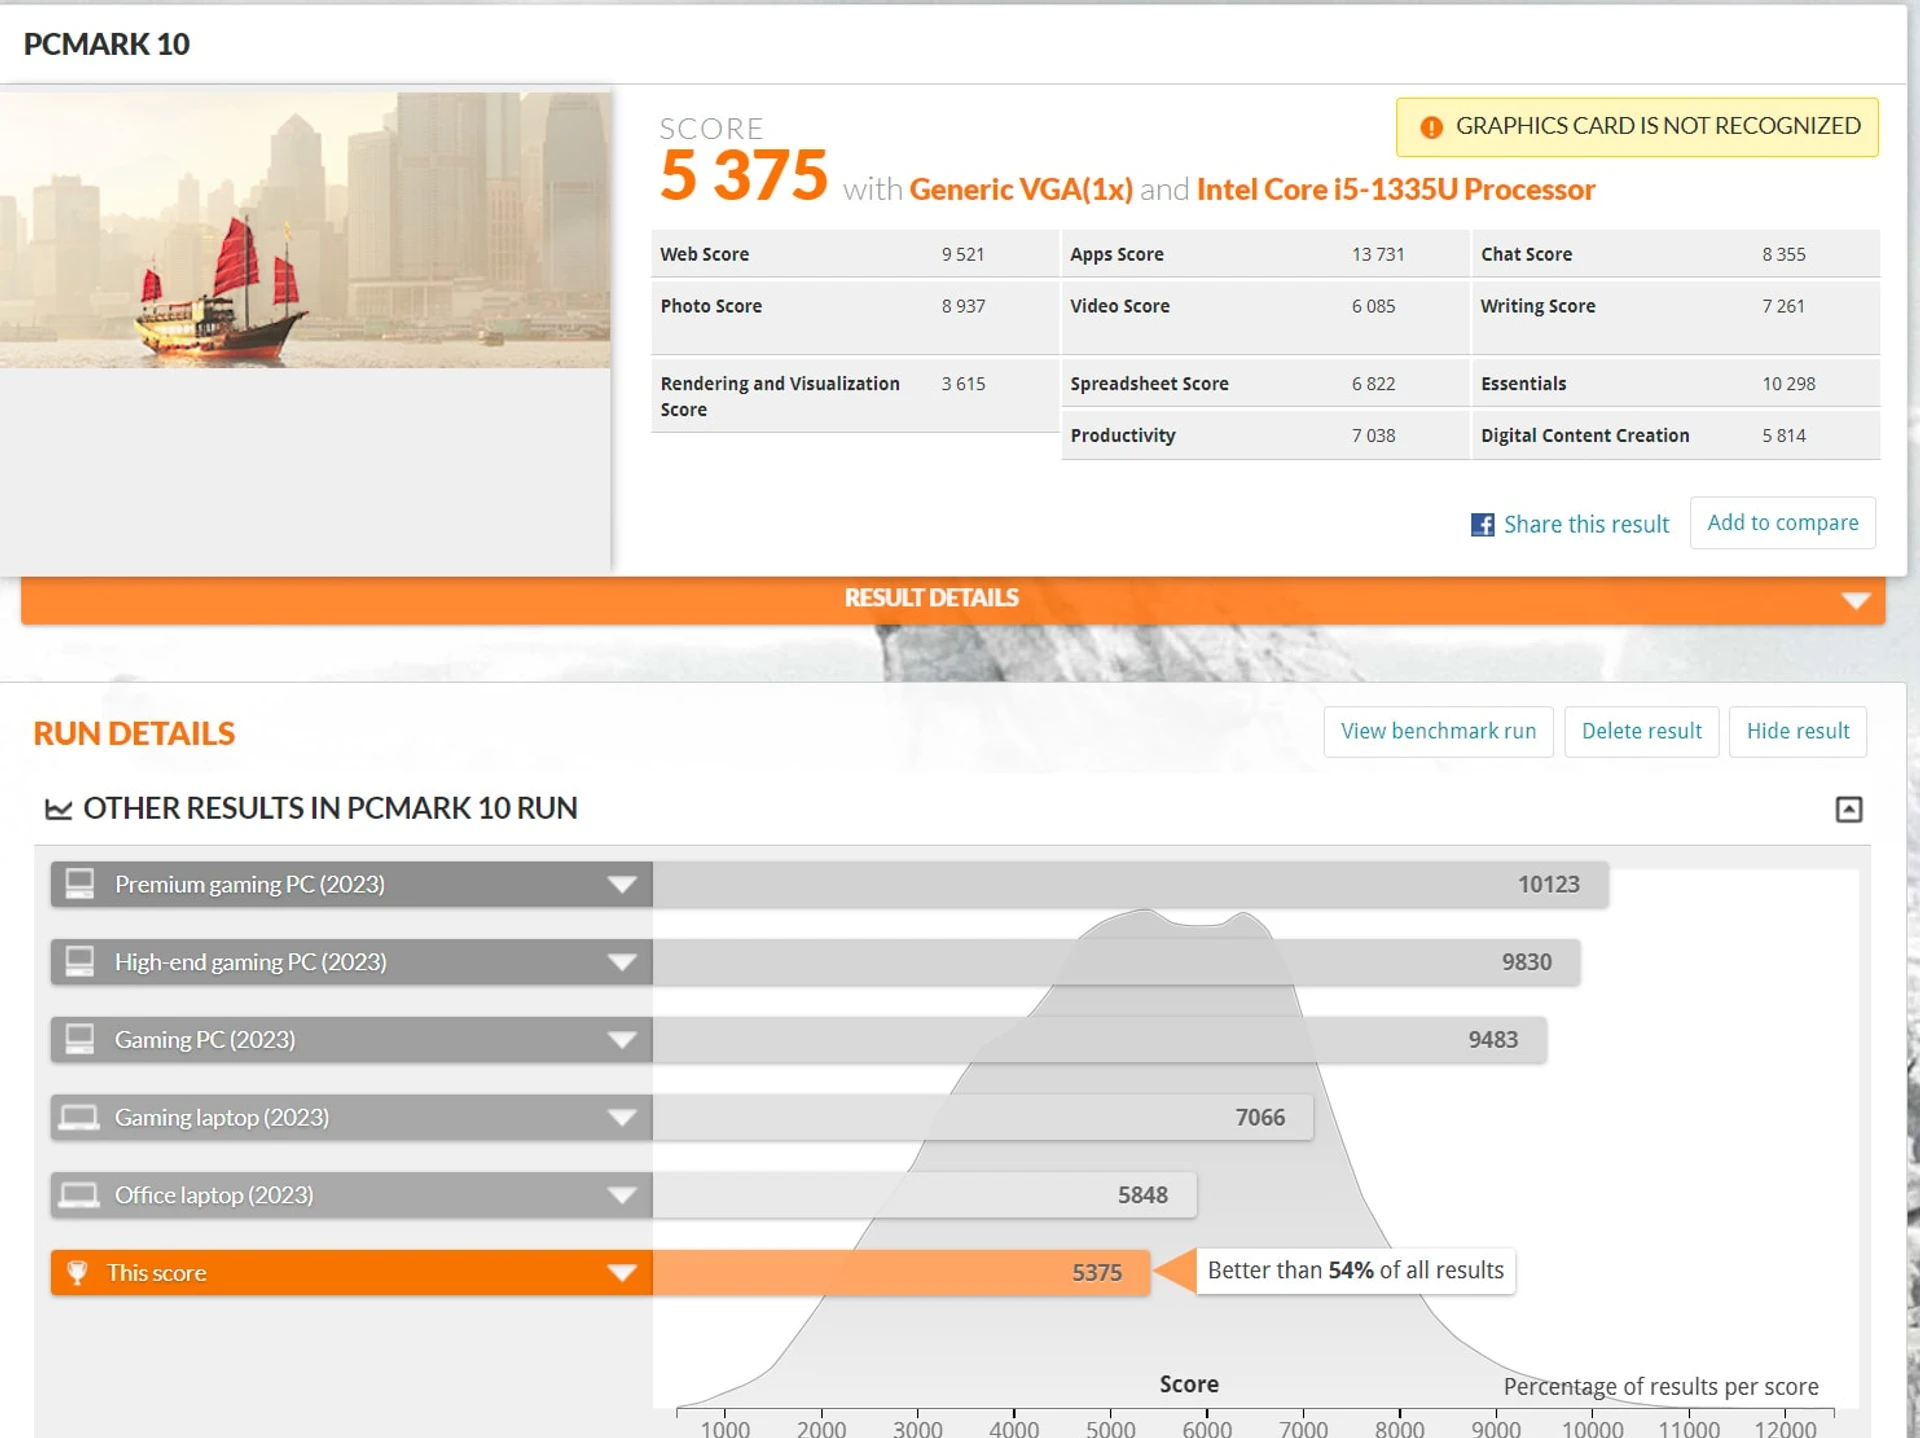Click the Photo Score label
Viewport: 1920px width, 1438px height.
pyautogui.click(x=711, y=306)
